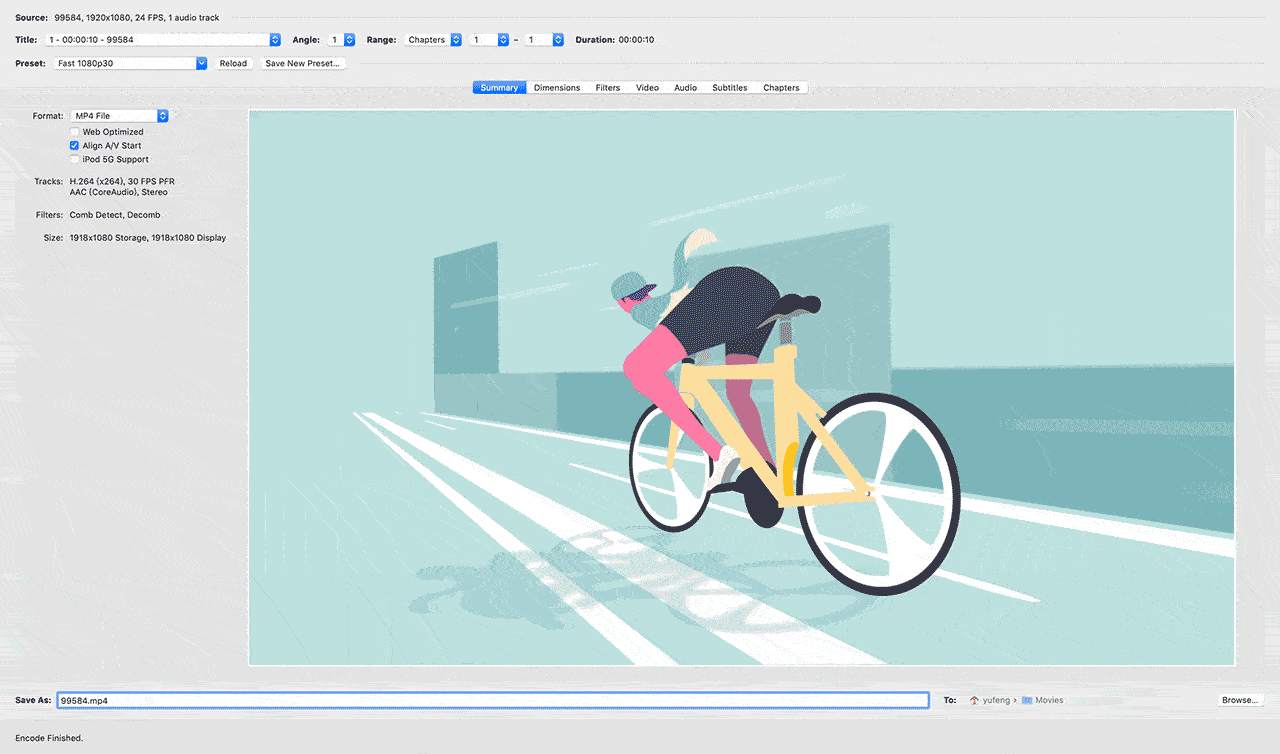Toggle iPod 5G Support checkbox
1280x754 pixels.
click(75, 160)
